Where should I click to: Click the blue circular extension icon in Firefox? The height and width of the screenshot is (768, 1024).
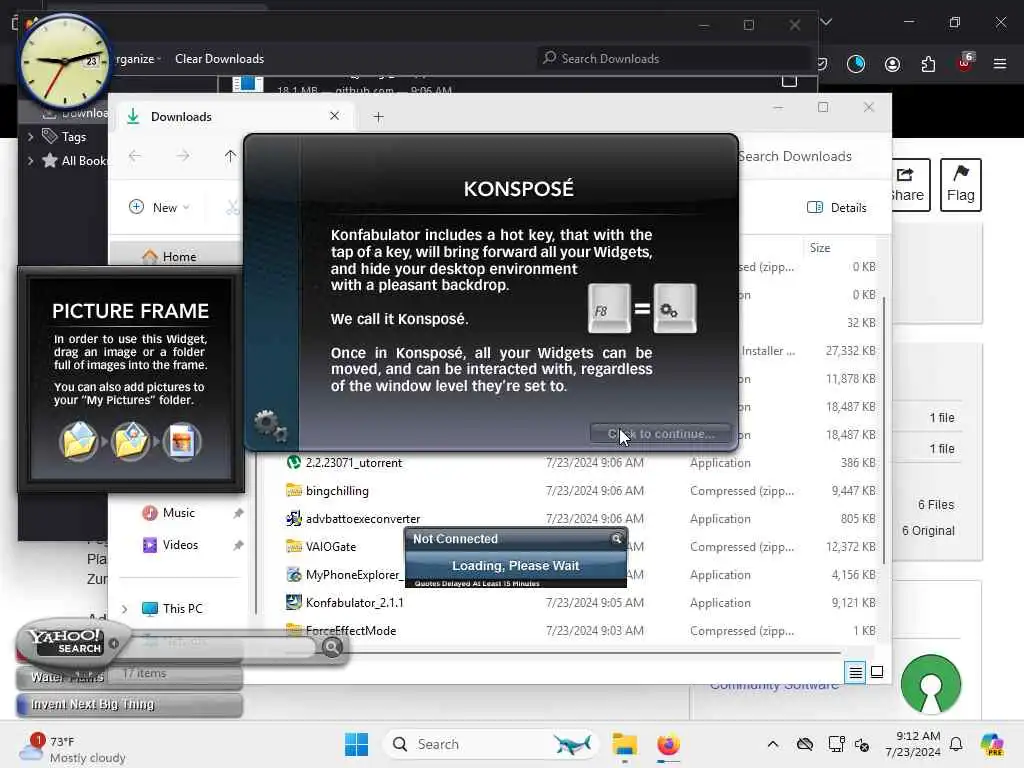click(x=856, y=64)
